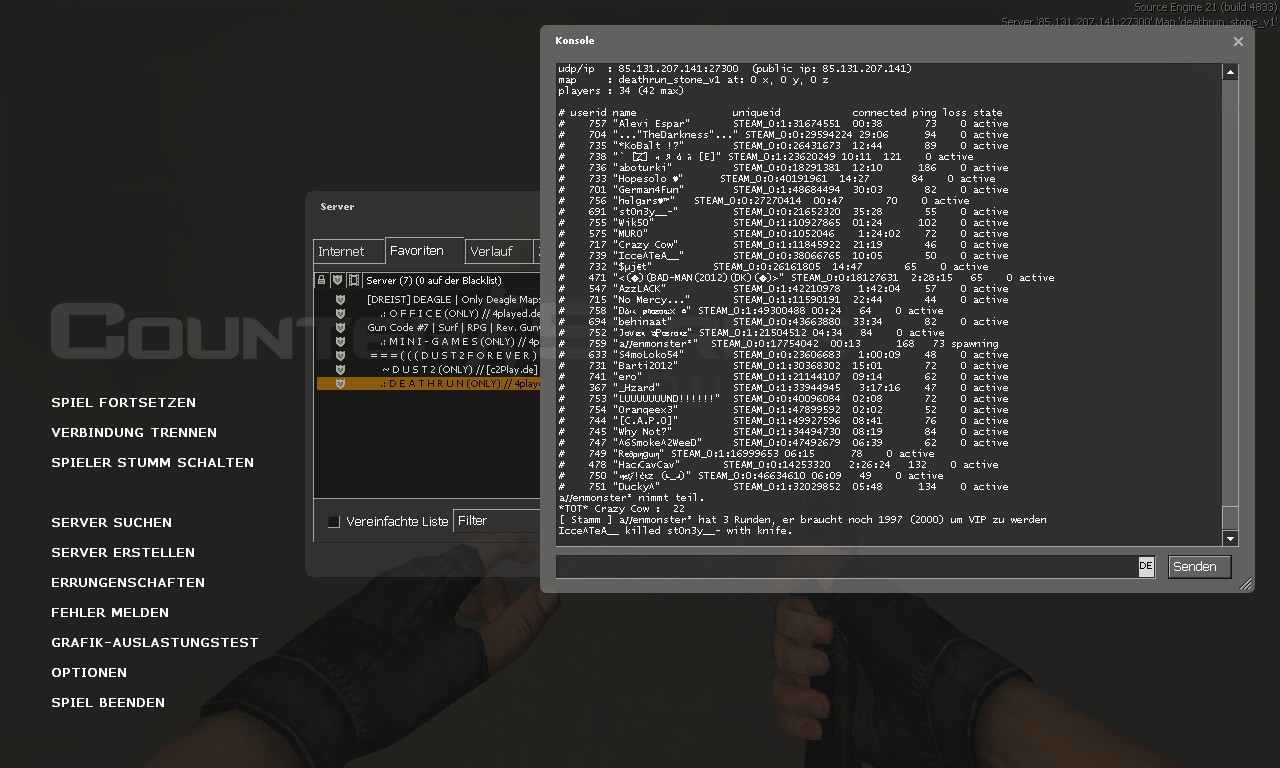Click the "German4Fun" player line in console
Screen dimensions: 1280x768
(783, 190)
